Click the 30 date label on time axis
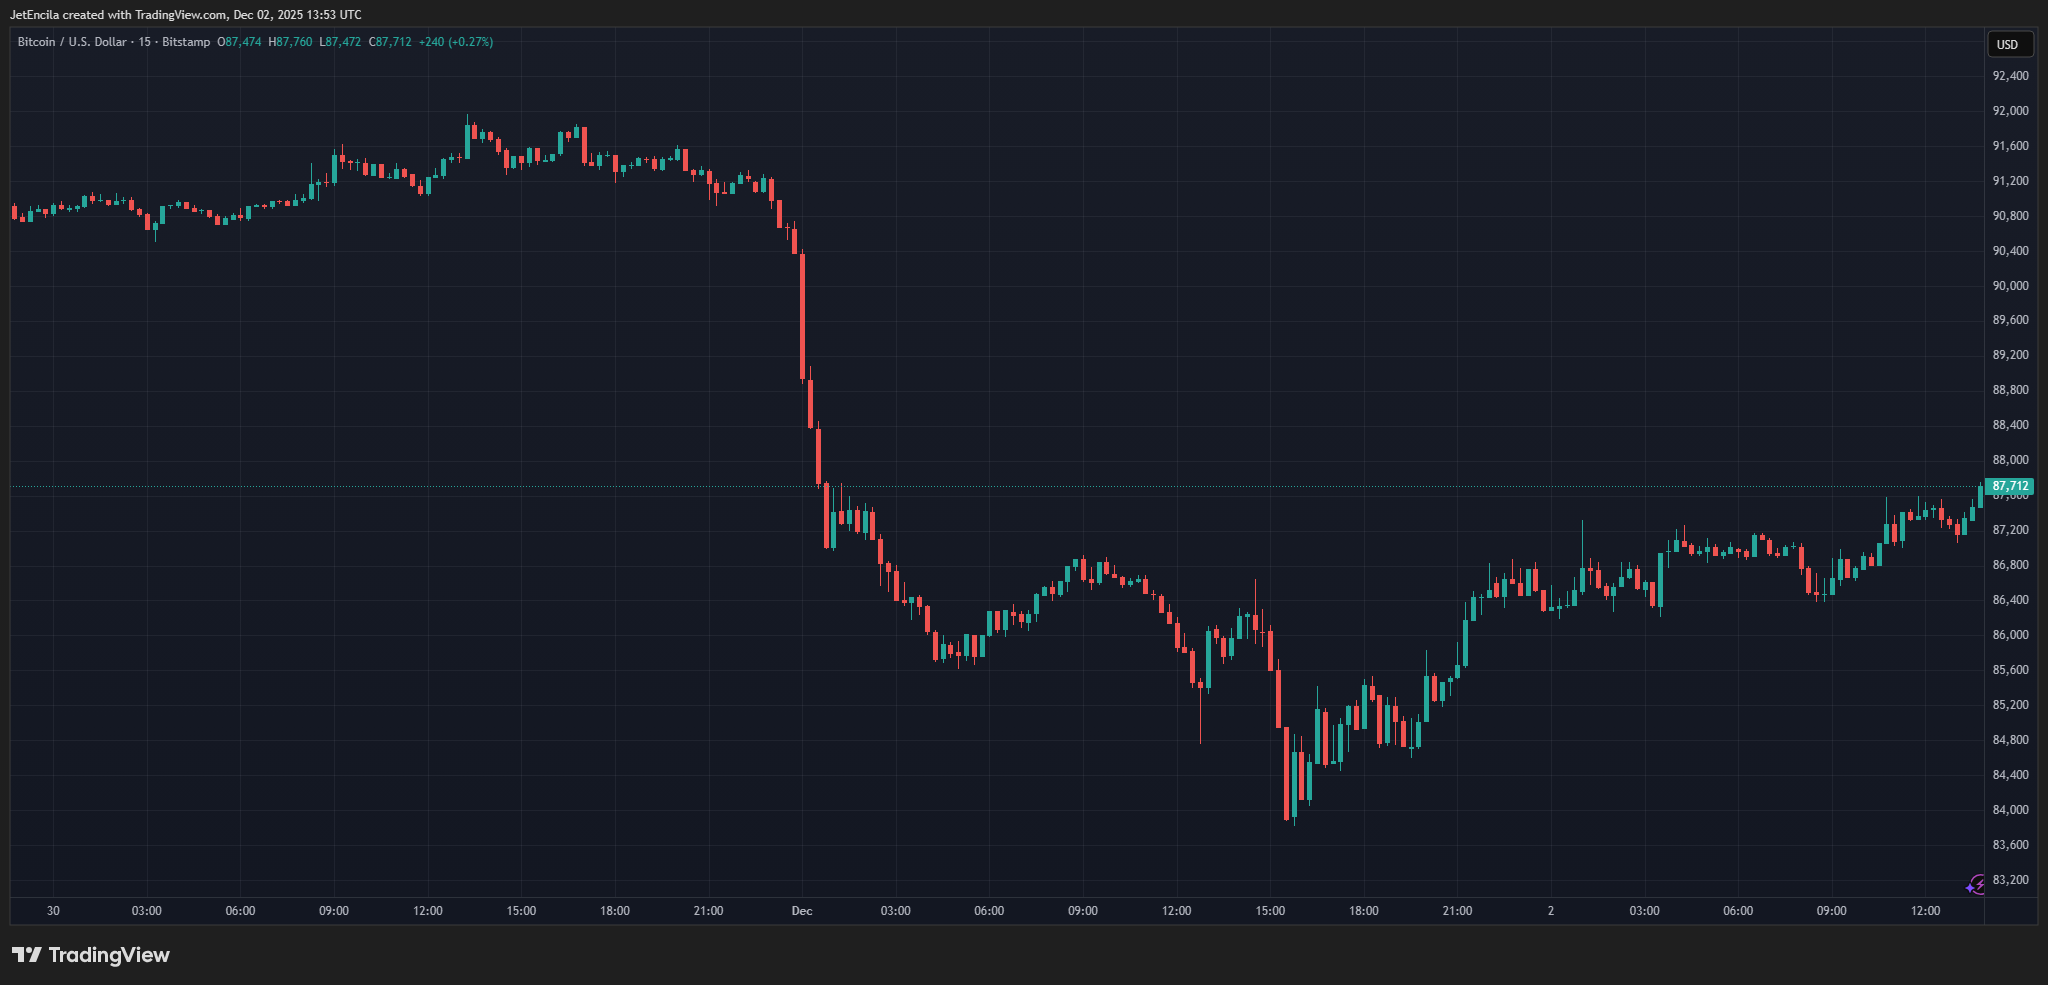The width and height of the screenshot is (2048, 985). click(x=53, y=911)
